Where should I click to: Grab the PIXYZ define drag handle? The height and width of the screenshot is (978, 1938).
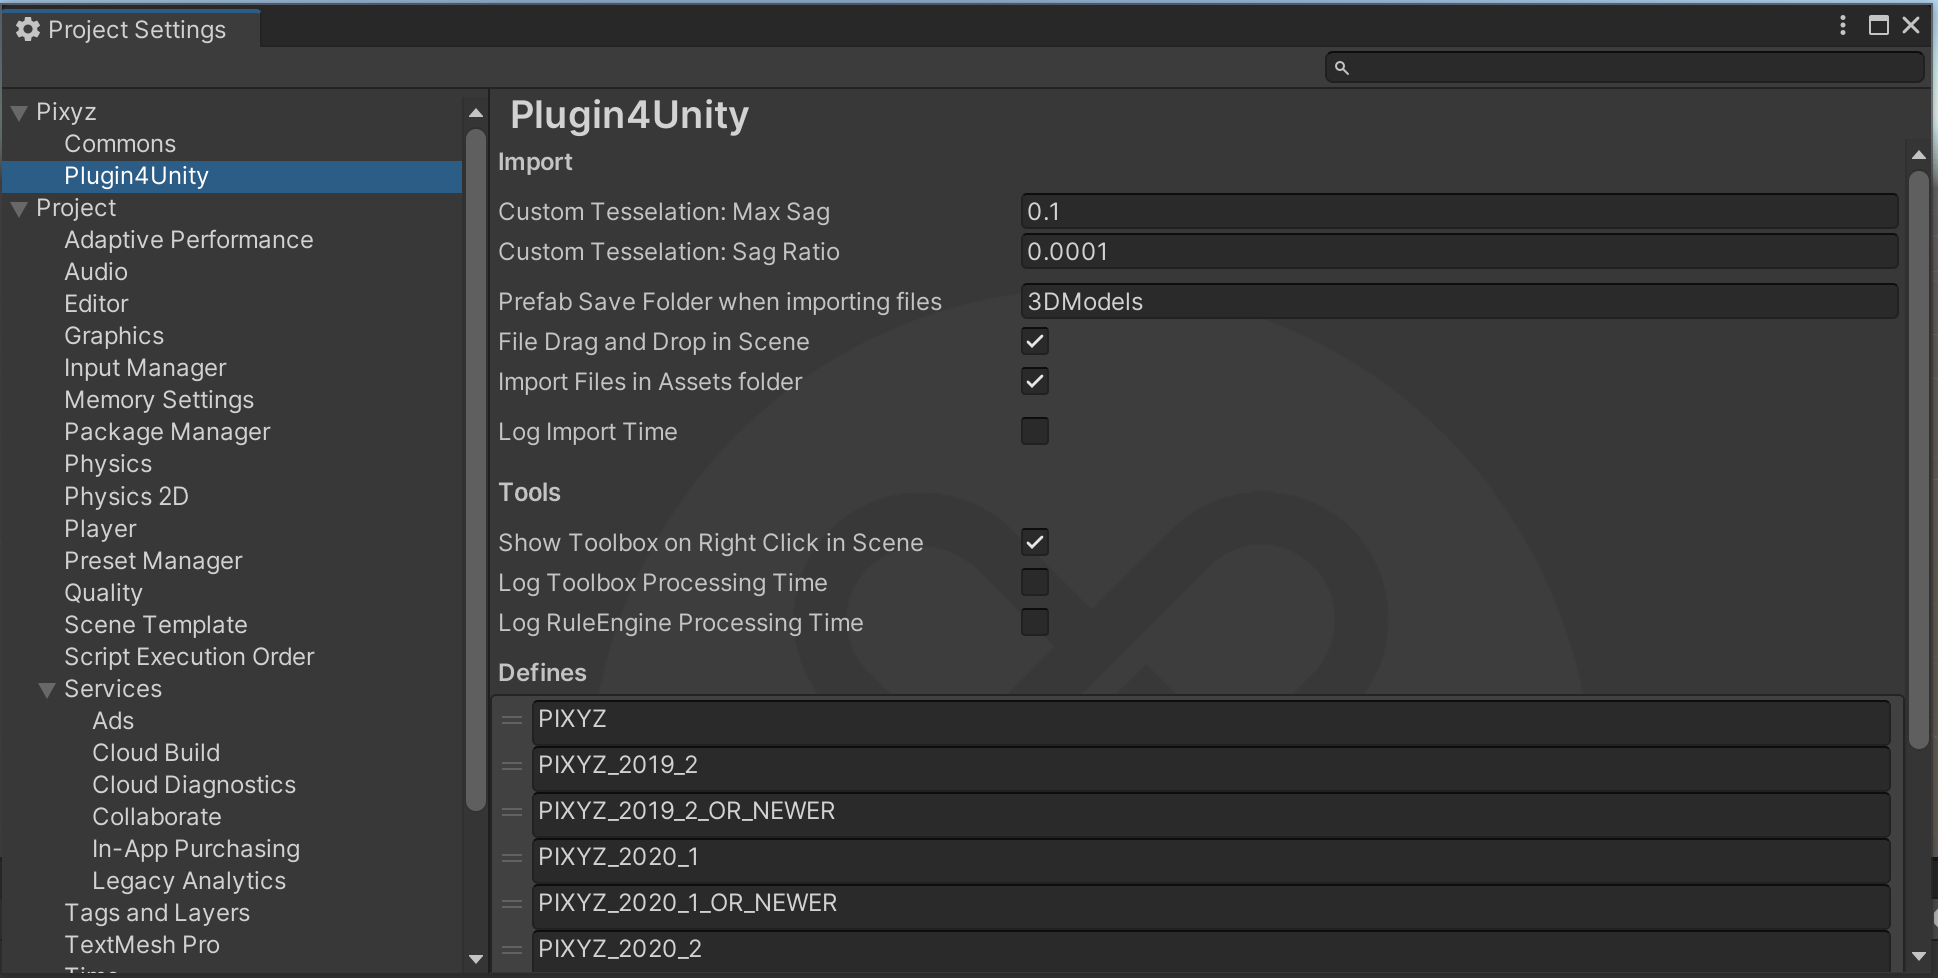pos(512,720)
